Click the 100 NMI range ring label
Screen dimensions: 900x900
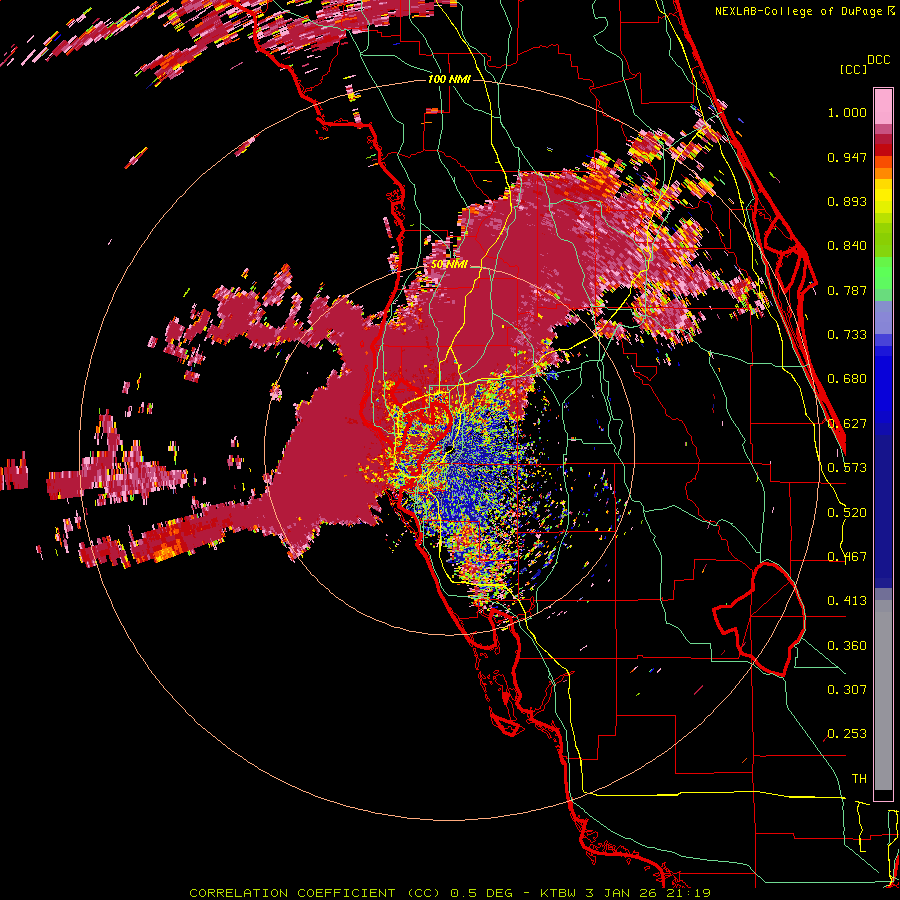pos(449,79)
